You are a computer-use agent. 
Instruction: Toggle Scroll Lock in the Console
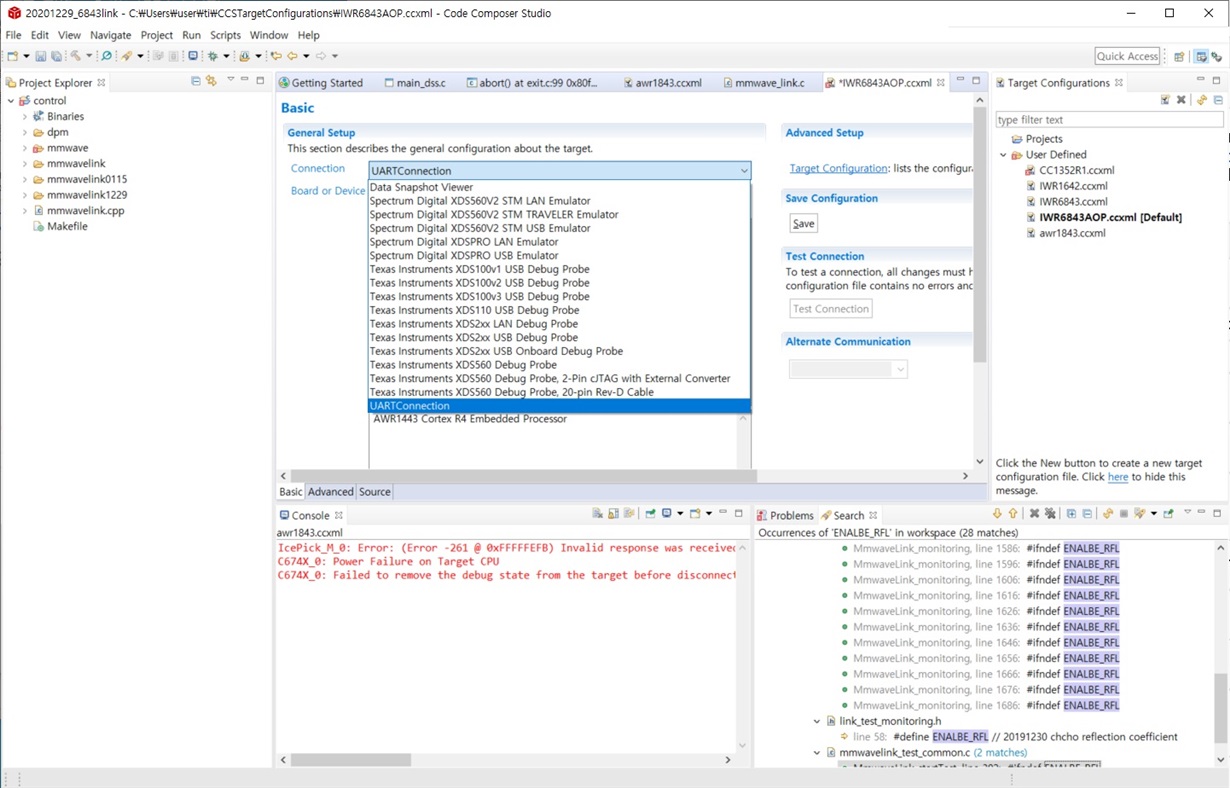click(614, 514)
